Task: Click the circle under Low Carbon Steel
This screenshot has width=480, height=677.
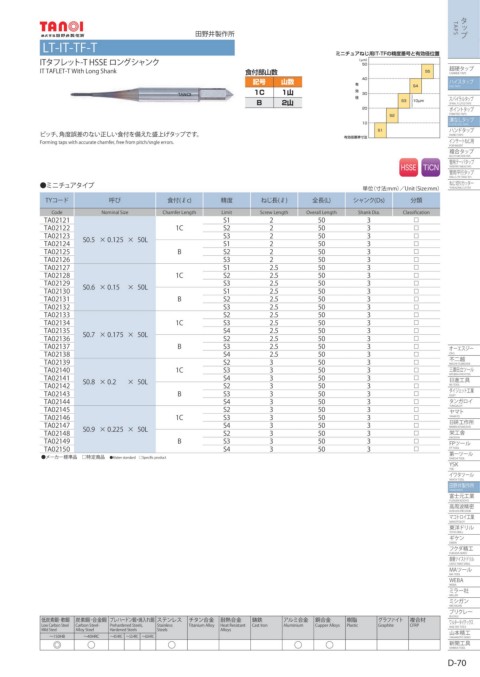Action: [57, 645]
